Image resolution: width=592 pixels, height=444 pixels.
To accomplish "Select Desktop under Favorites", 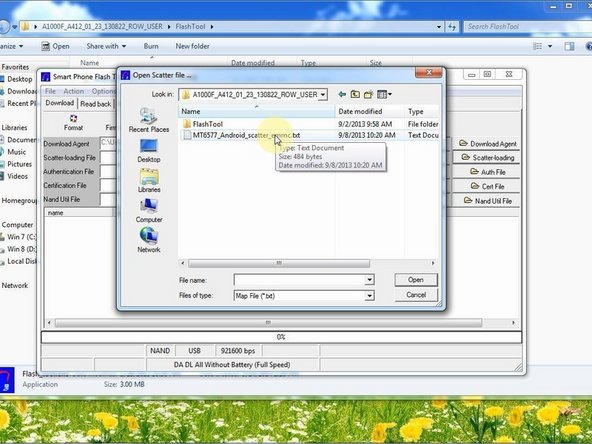I will pyautogui.click(x=19, y=79).
